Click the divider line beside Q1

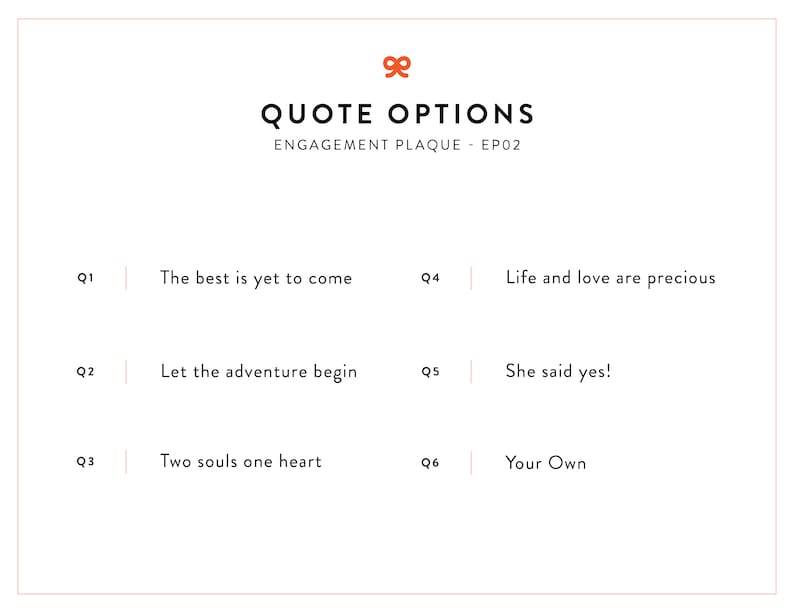[x=126, y=278]
